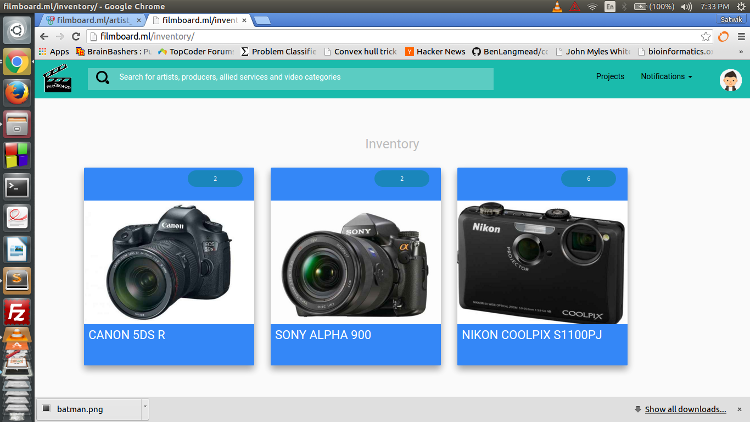Open the BrainBashers bookmark
The width and height of the screenshot is (750, 422).
(114, 51)
